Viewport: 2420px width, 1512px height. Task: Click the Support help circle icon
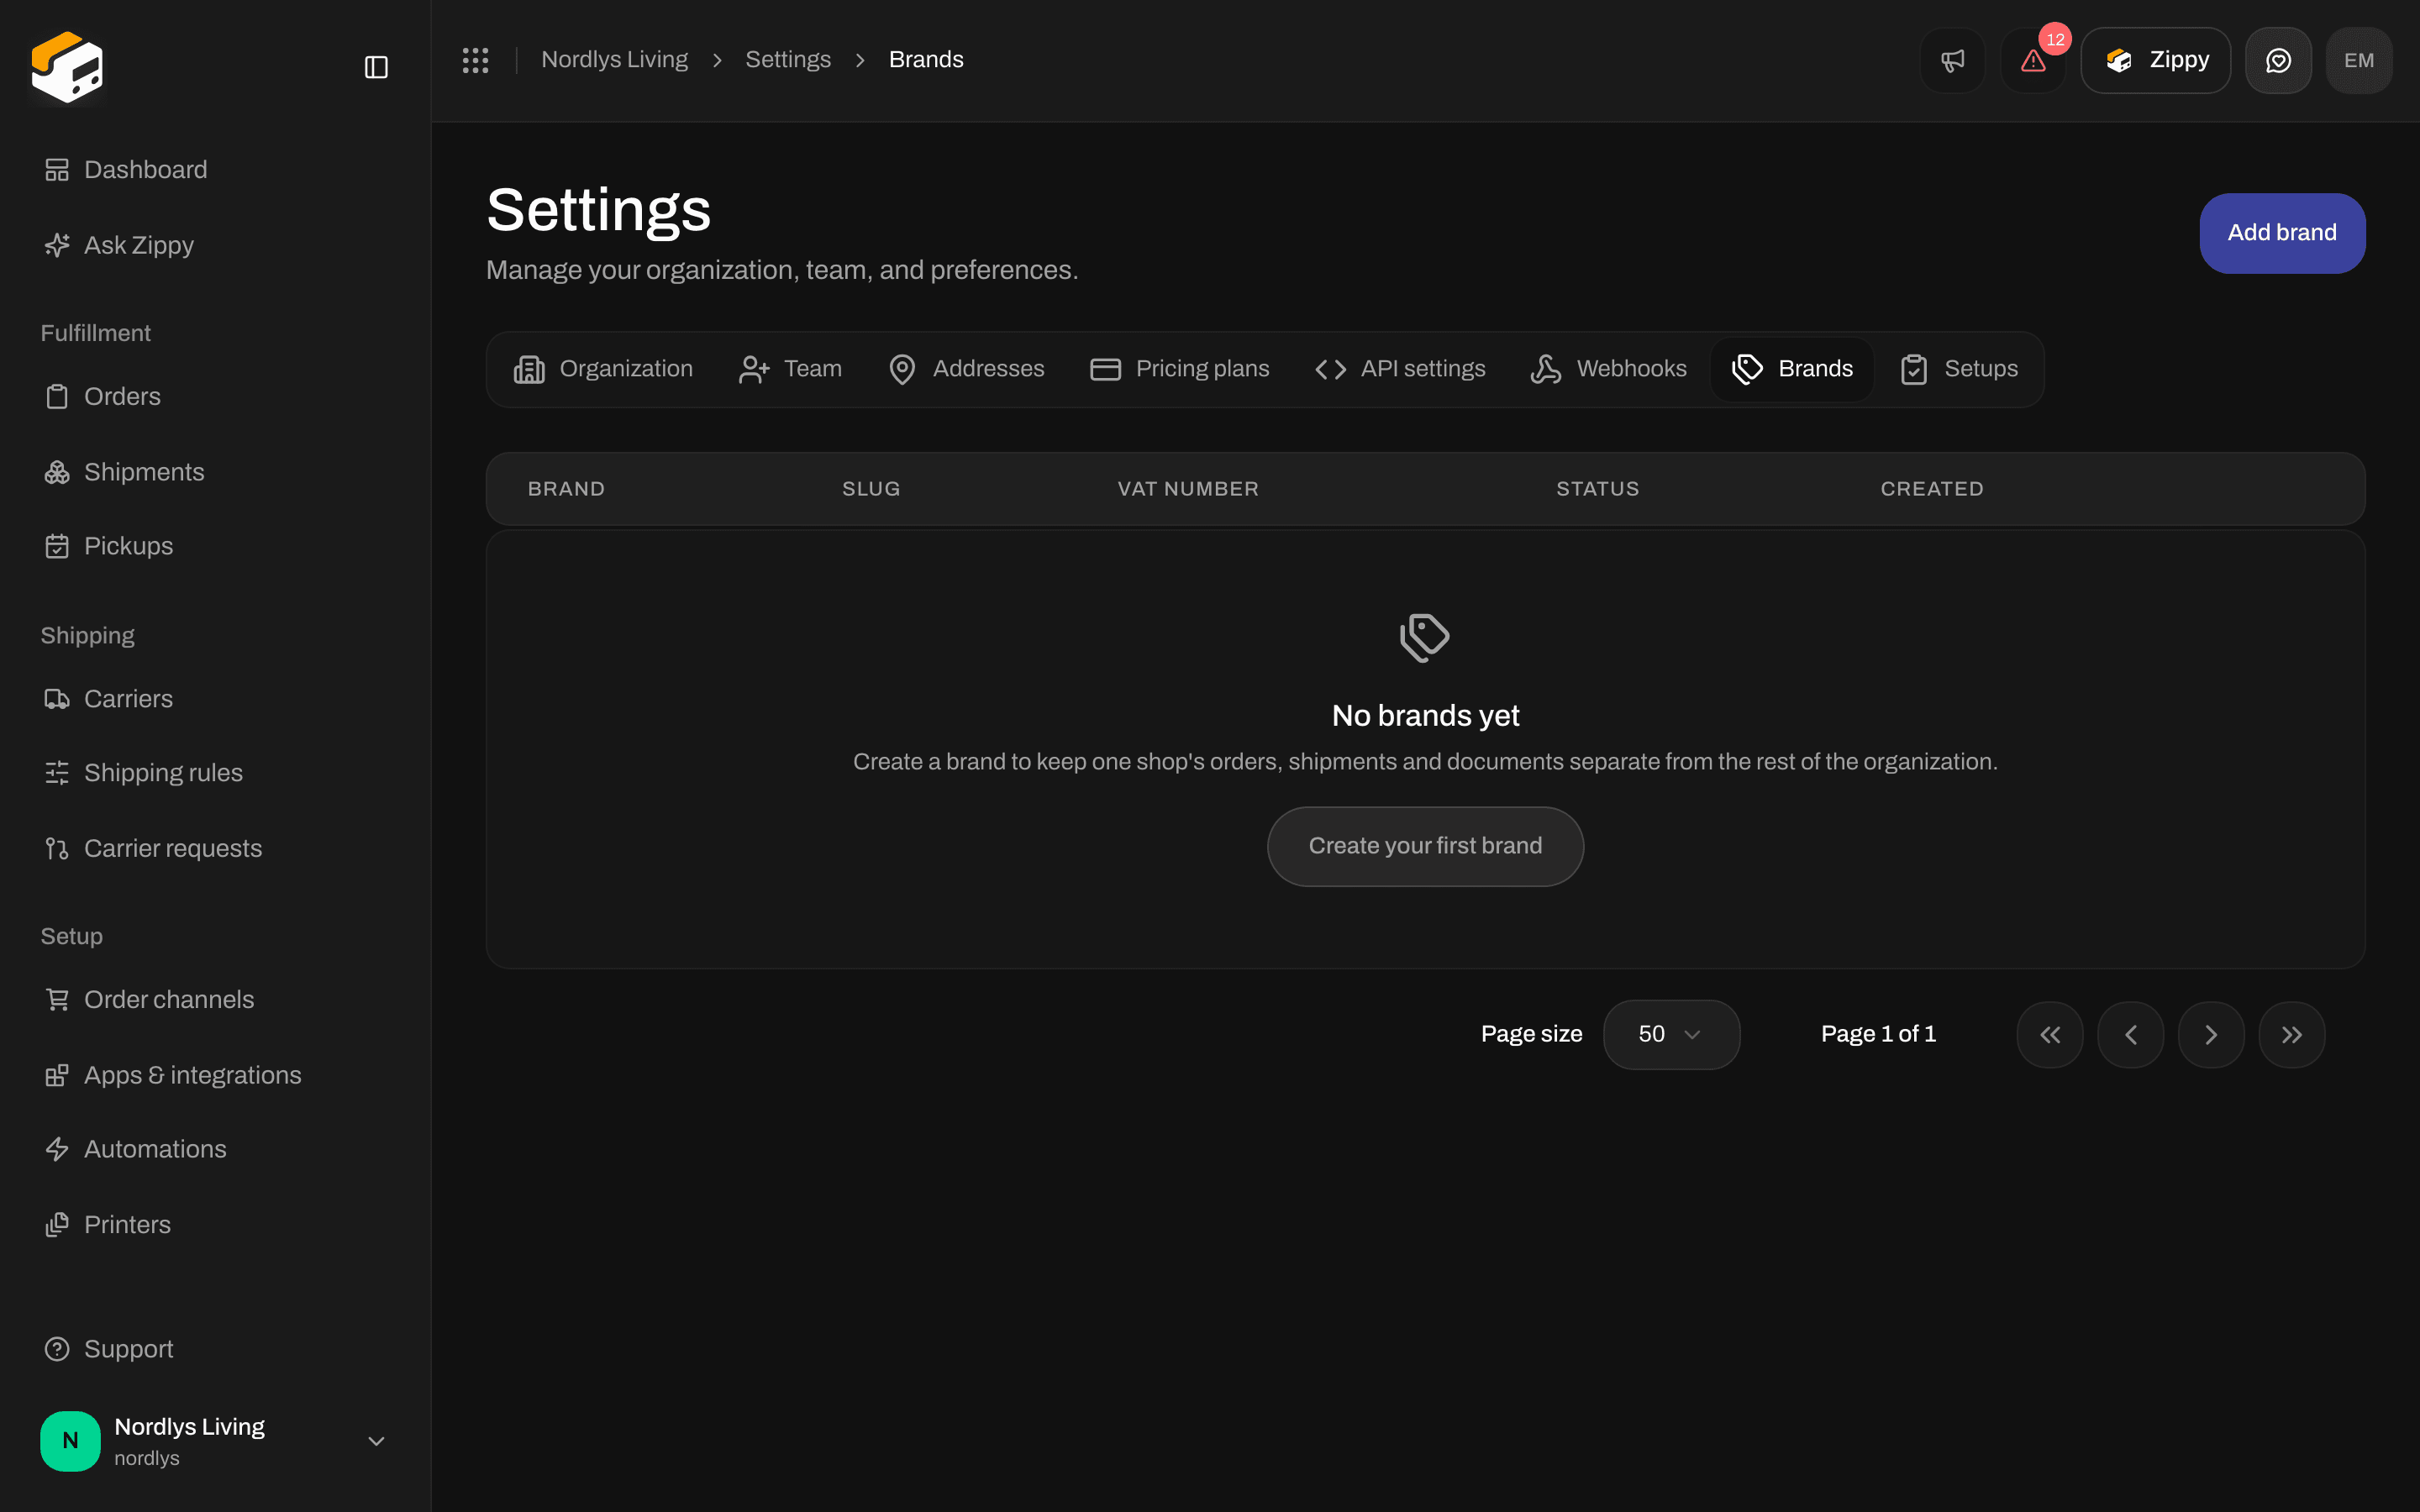[57, 1349]
